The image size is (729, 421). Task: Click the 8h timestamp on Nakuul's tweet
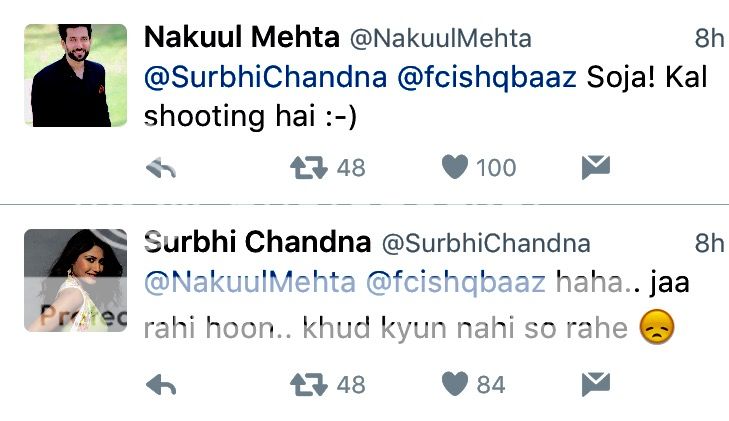coord(708,38)
